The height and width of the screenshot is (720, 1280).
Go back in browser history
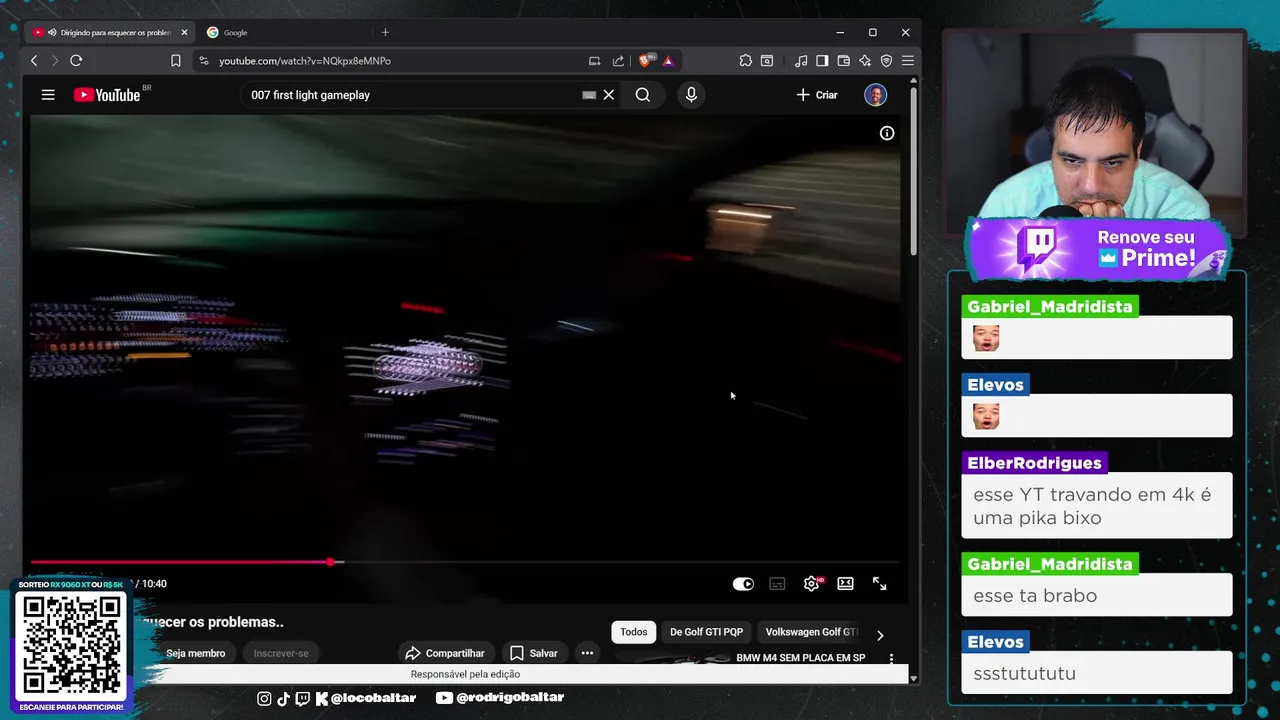click(x=34, y=61)
